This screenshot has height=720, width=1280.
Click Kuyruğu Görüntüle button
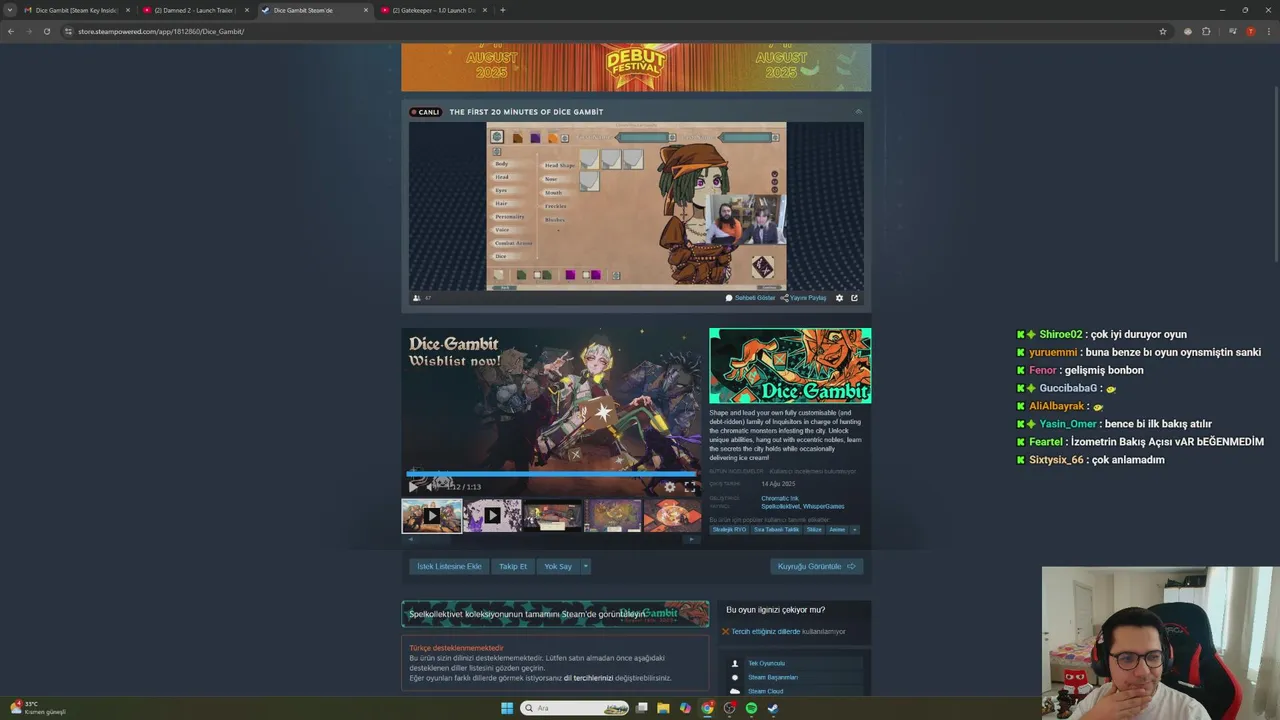click(x=816, y=566)
